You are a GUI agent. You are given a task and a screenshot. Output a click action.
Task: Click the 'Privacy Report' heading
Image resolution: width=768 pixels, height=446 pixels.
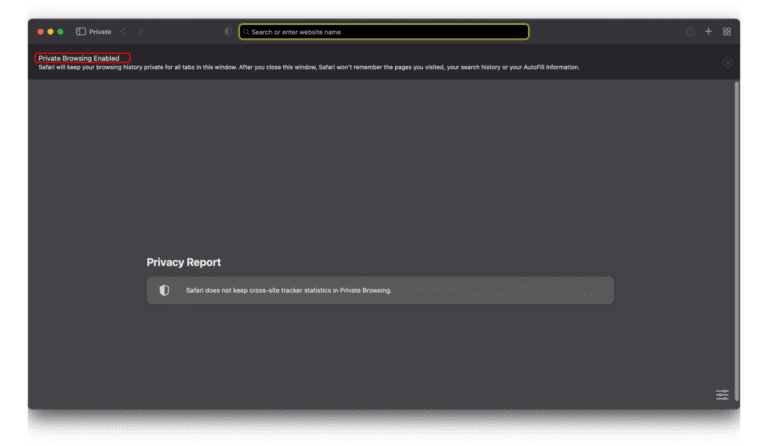pos(184,262)
